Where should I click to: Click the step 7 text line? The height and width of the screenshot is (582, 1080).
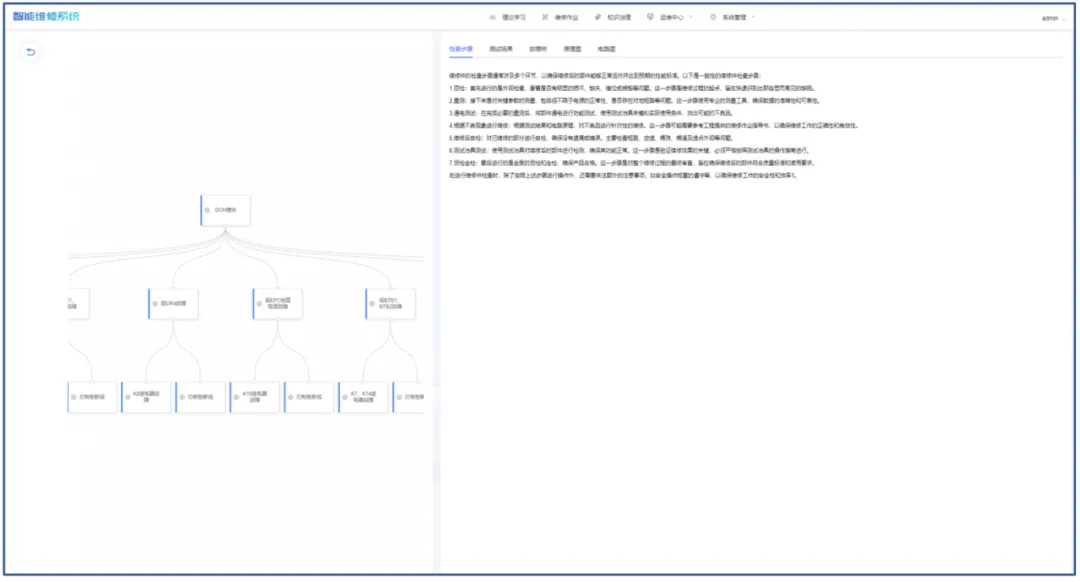click(632, 163)
